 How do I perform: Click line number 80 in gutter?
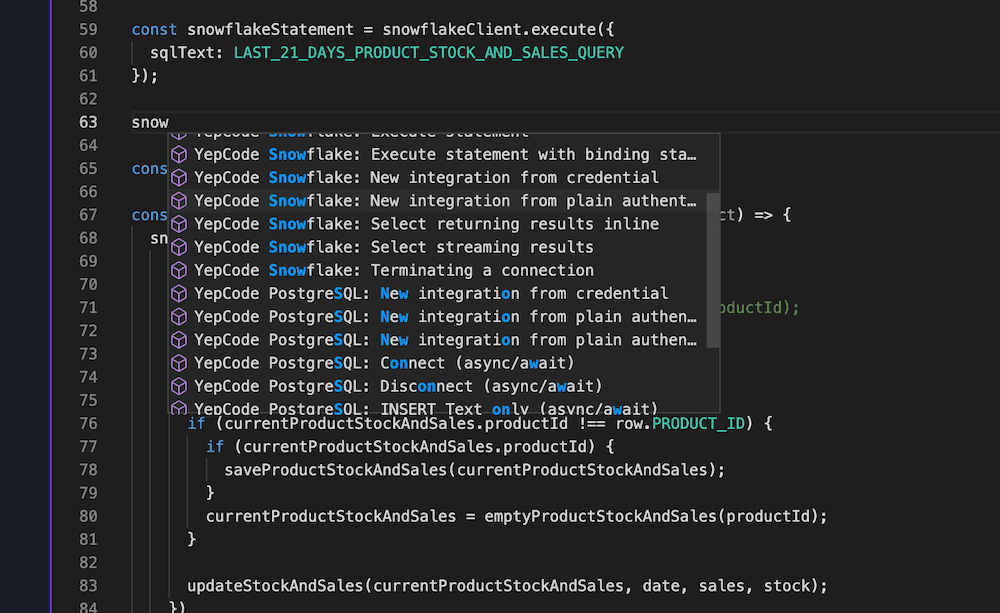[88, 516]
